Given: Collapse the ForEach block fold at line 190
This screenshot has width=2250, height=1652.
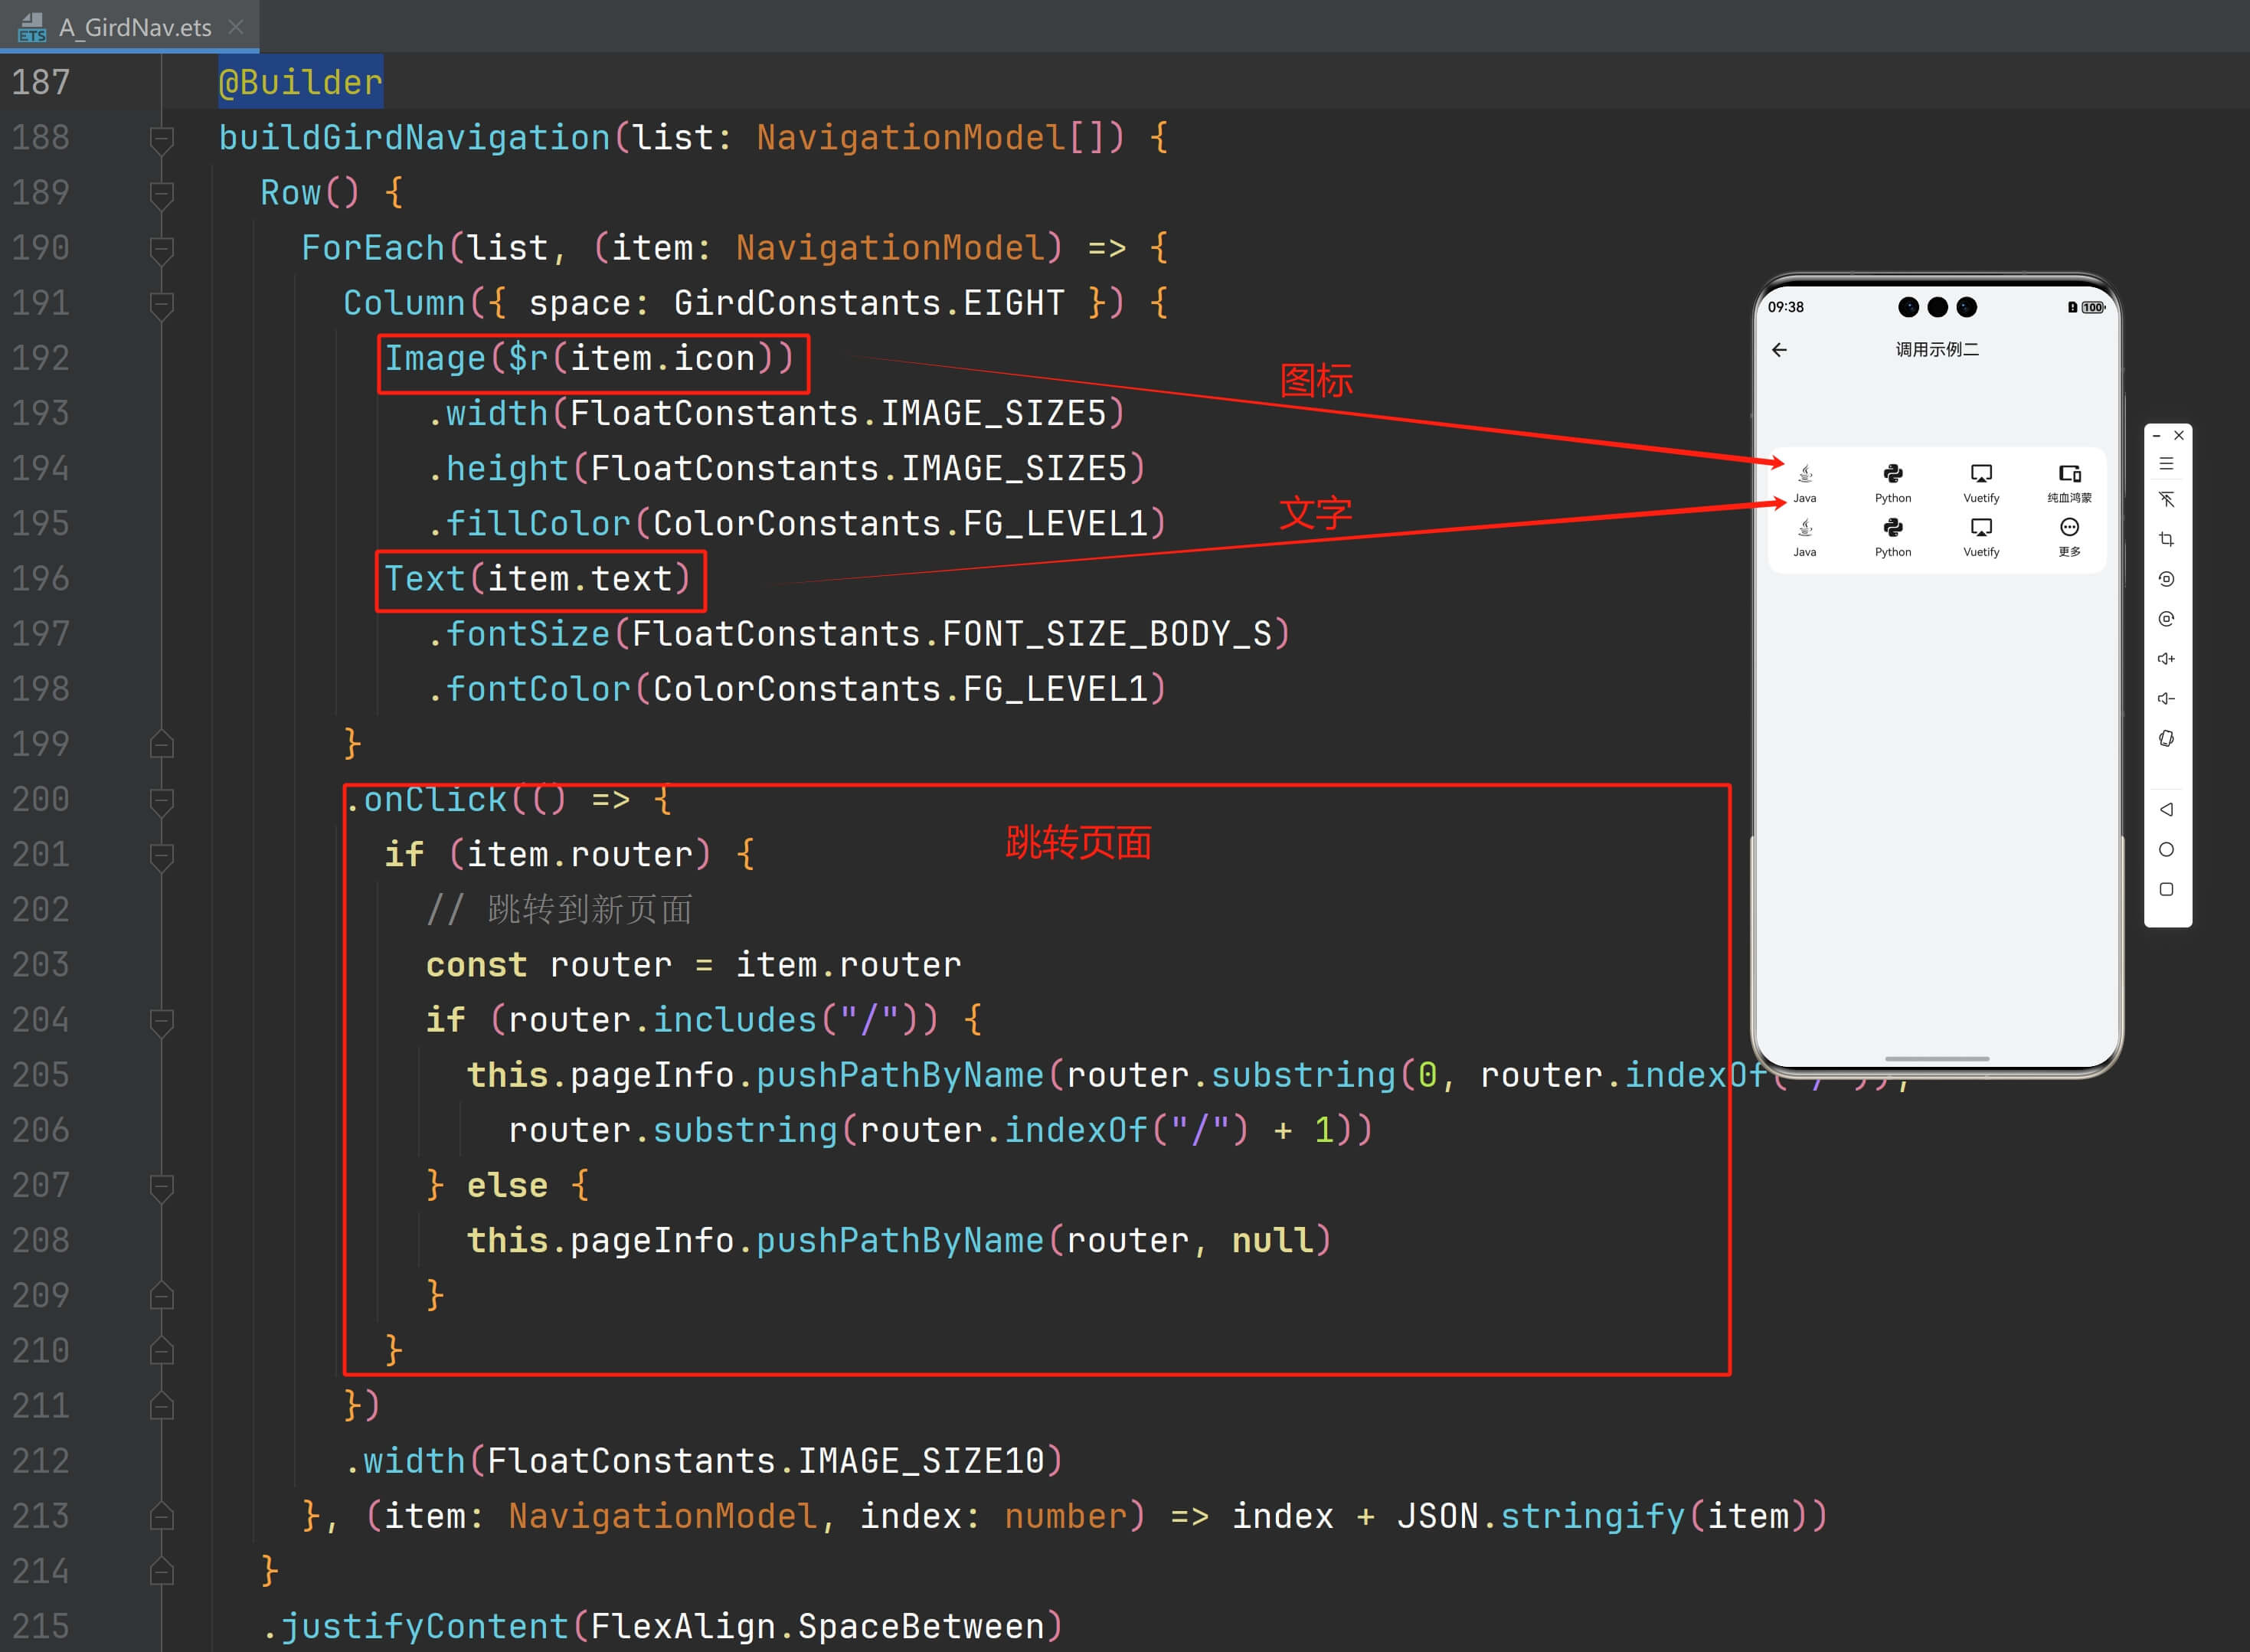Looking at the screenshot, I should (x=161, y=248).
